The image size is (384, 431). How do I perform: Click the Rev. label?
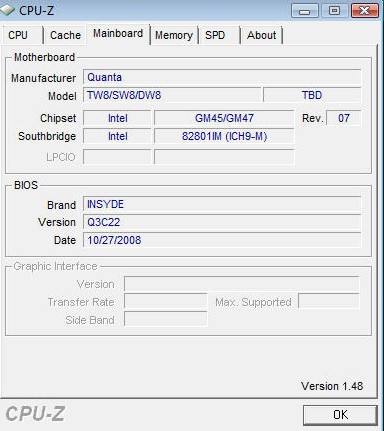pos(313,118)
